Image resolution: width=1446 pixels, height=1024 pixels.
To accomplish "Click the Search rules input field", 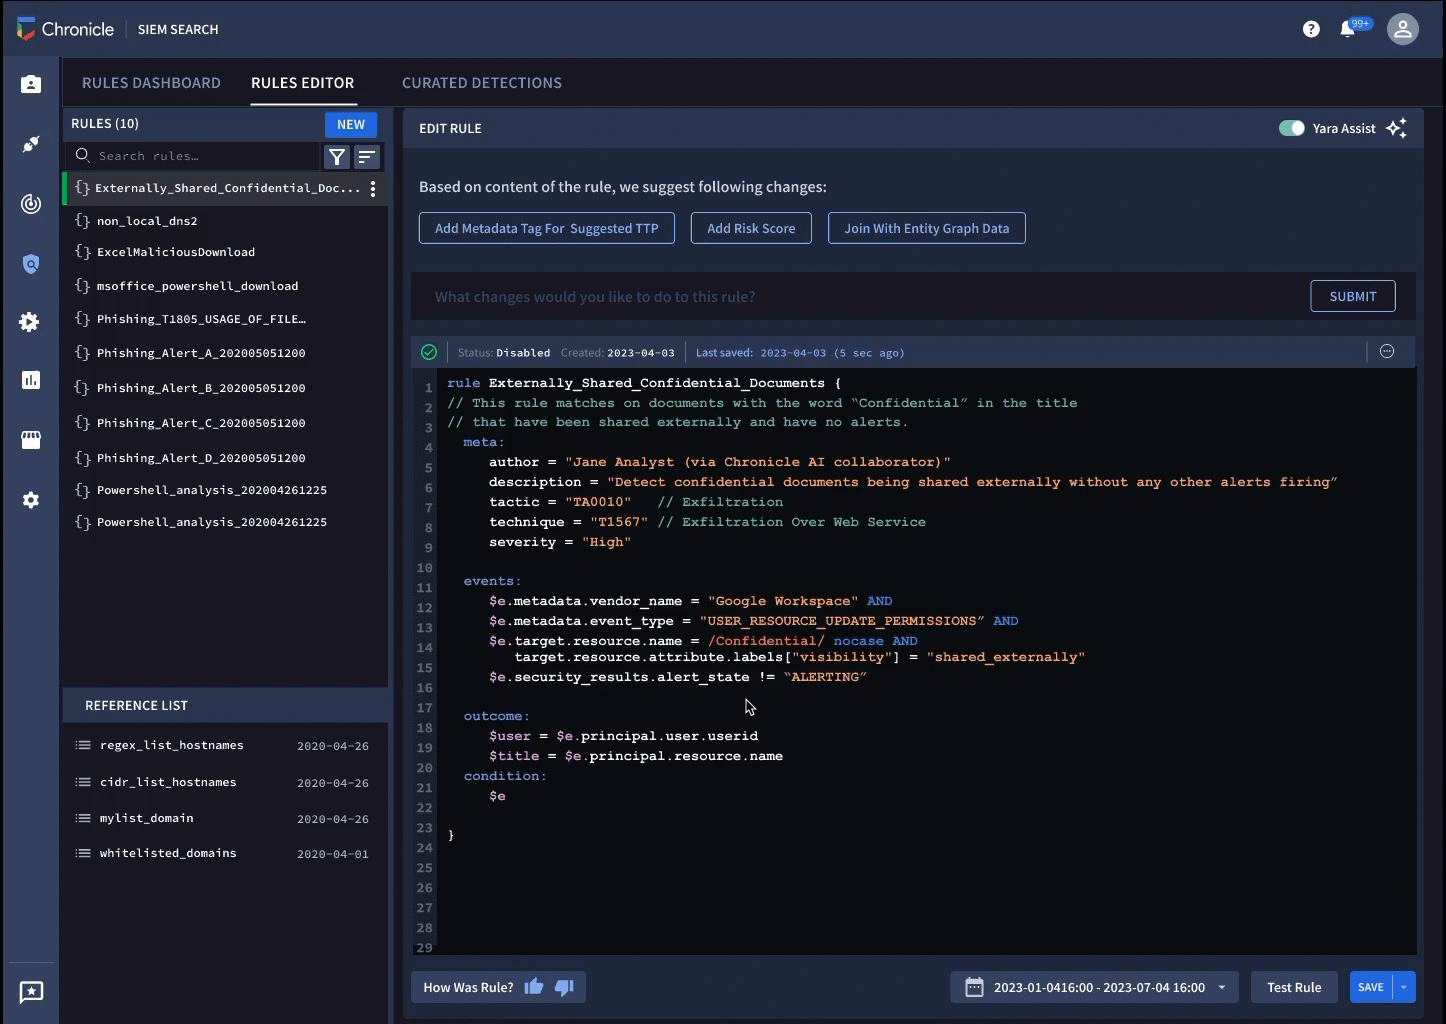I will (x=196, y=156).
